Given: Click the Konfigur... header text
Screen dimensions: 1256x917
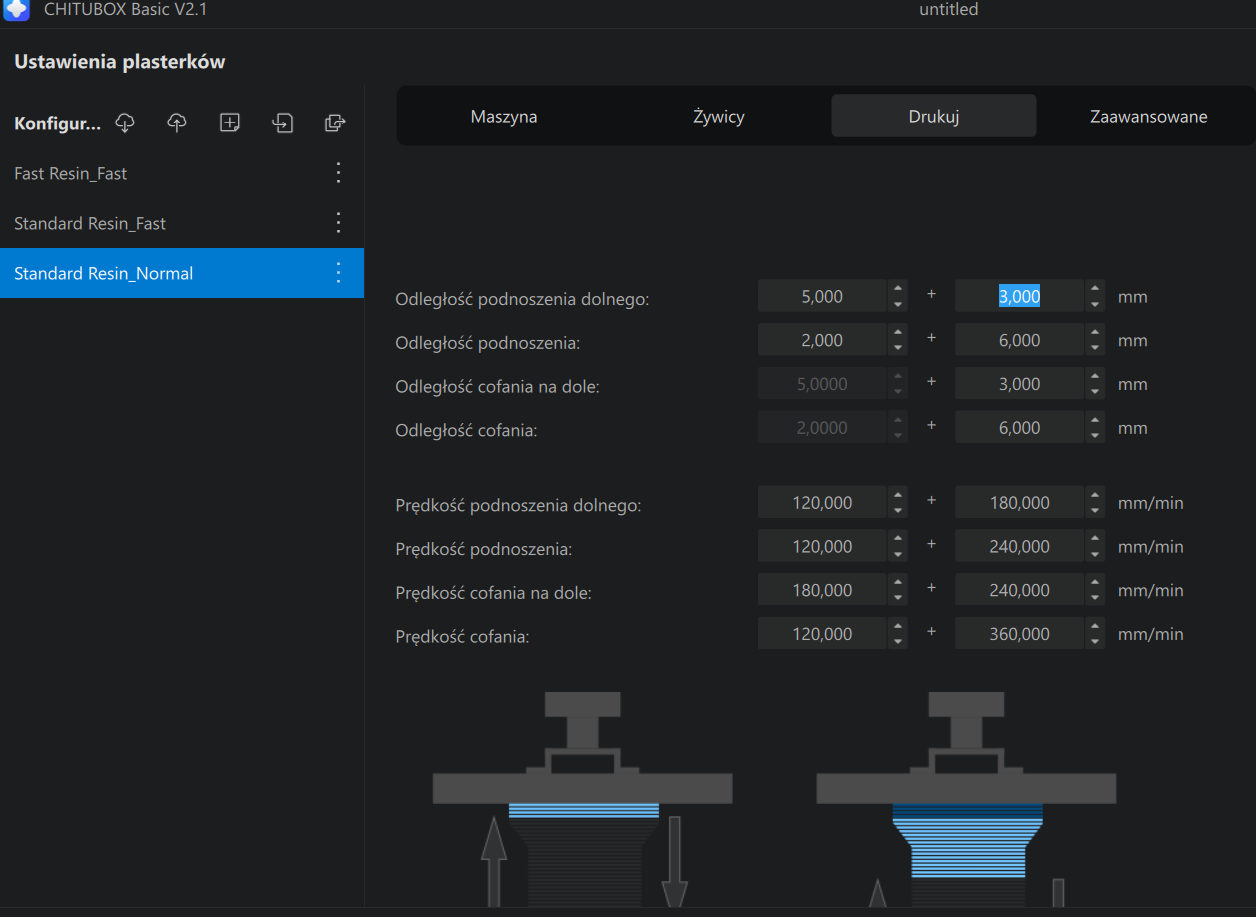Looking at the screenshot, I should (x=58, y=124).
